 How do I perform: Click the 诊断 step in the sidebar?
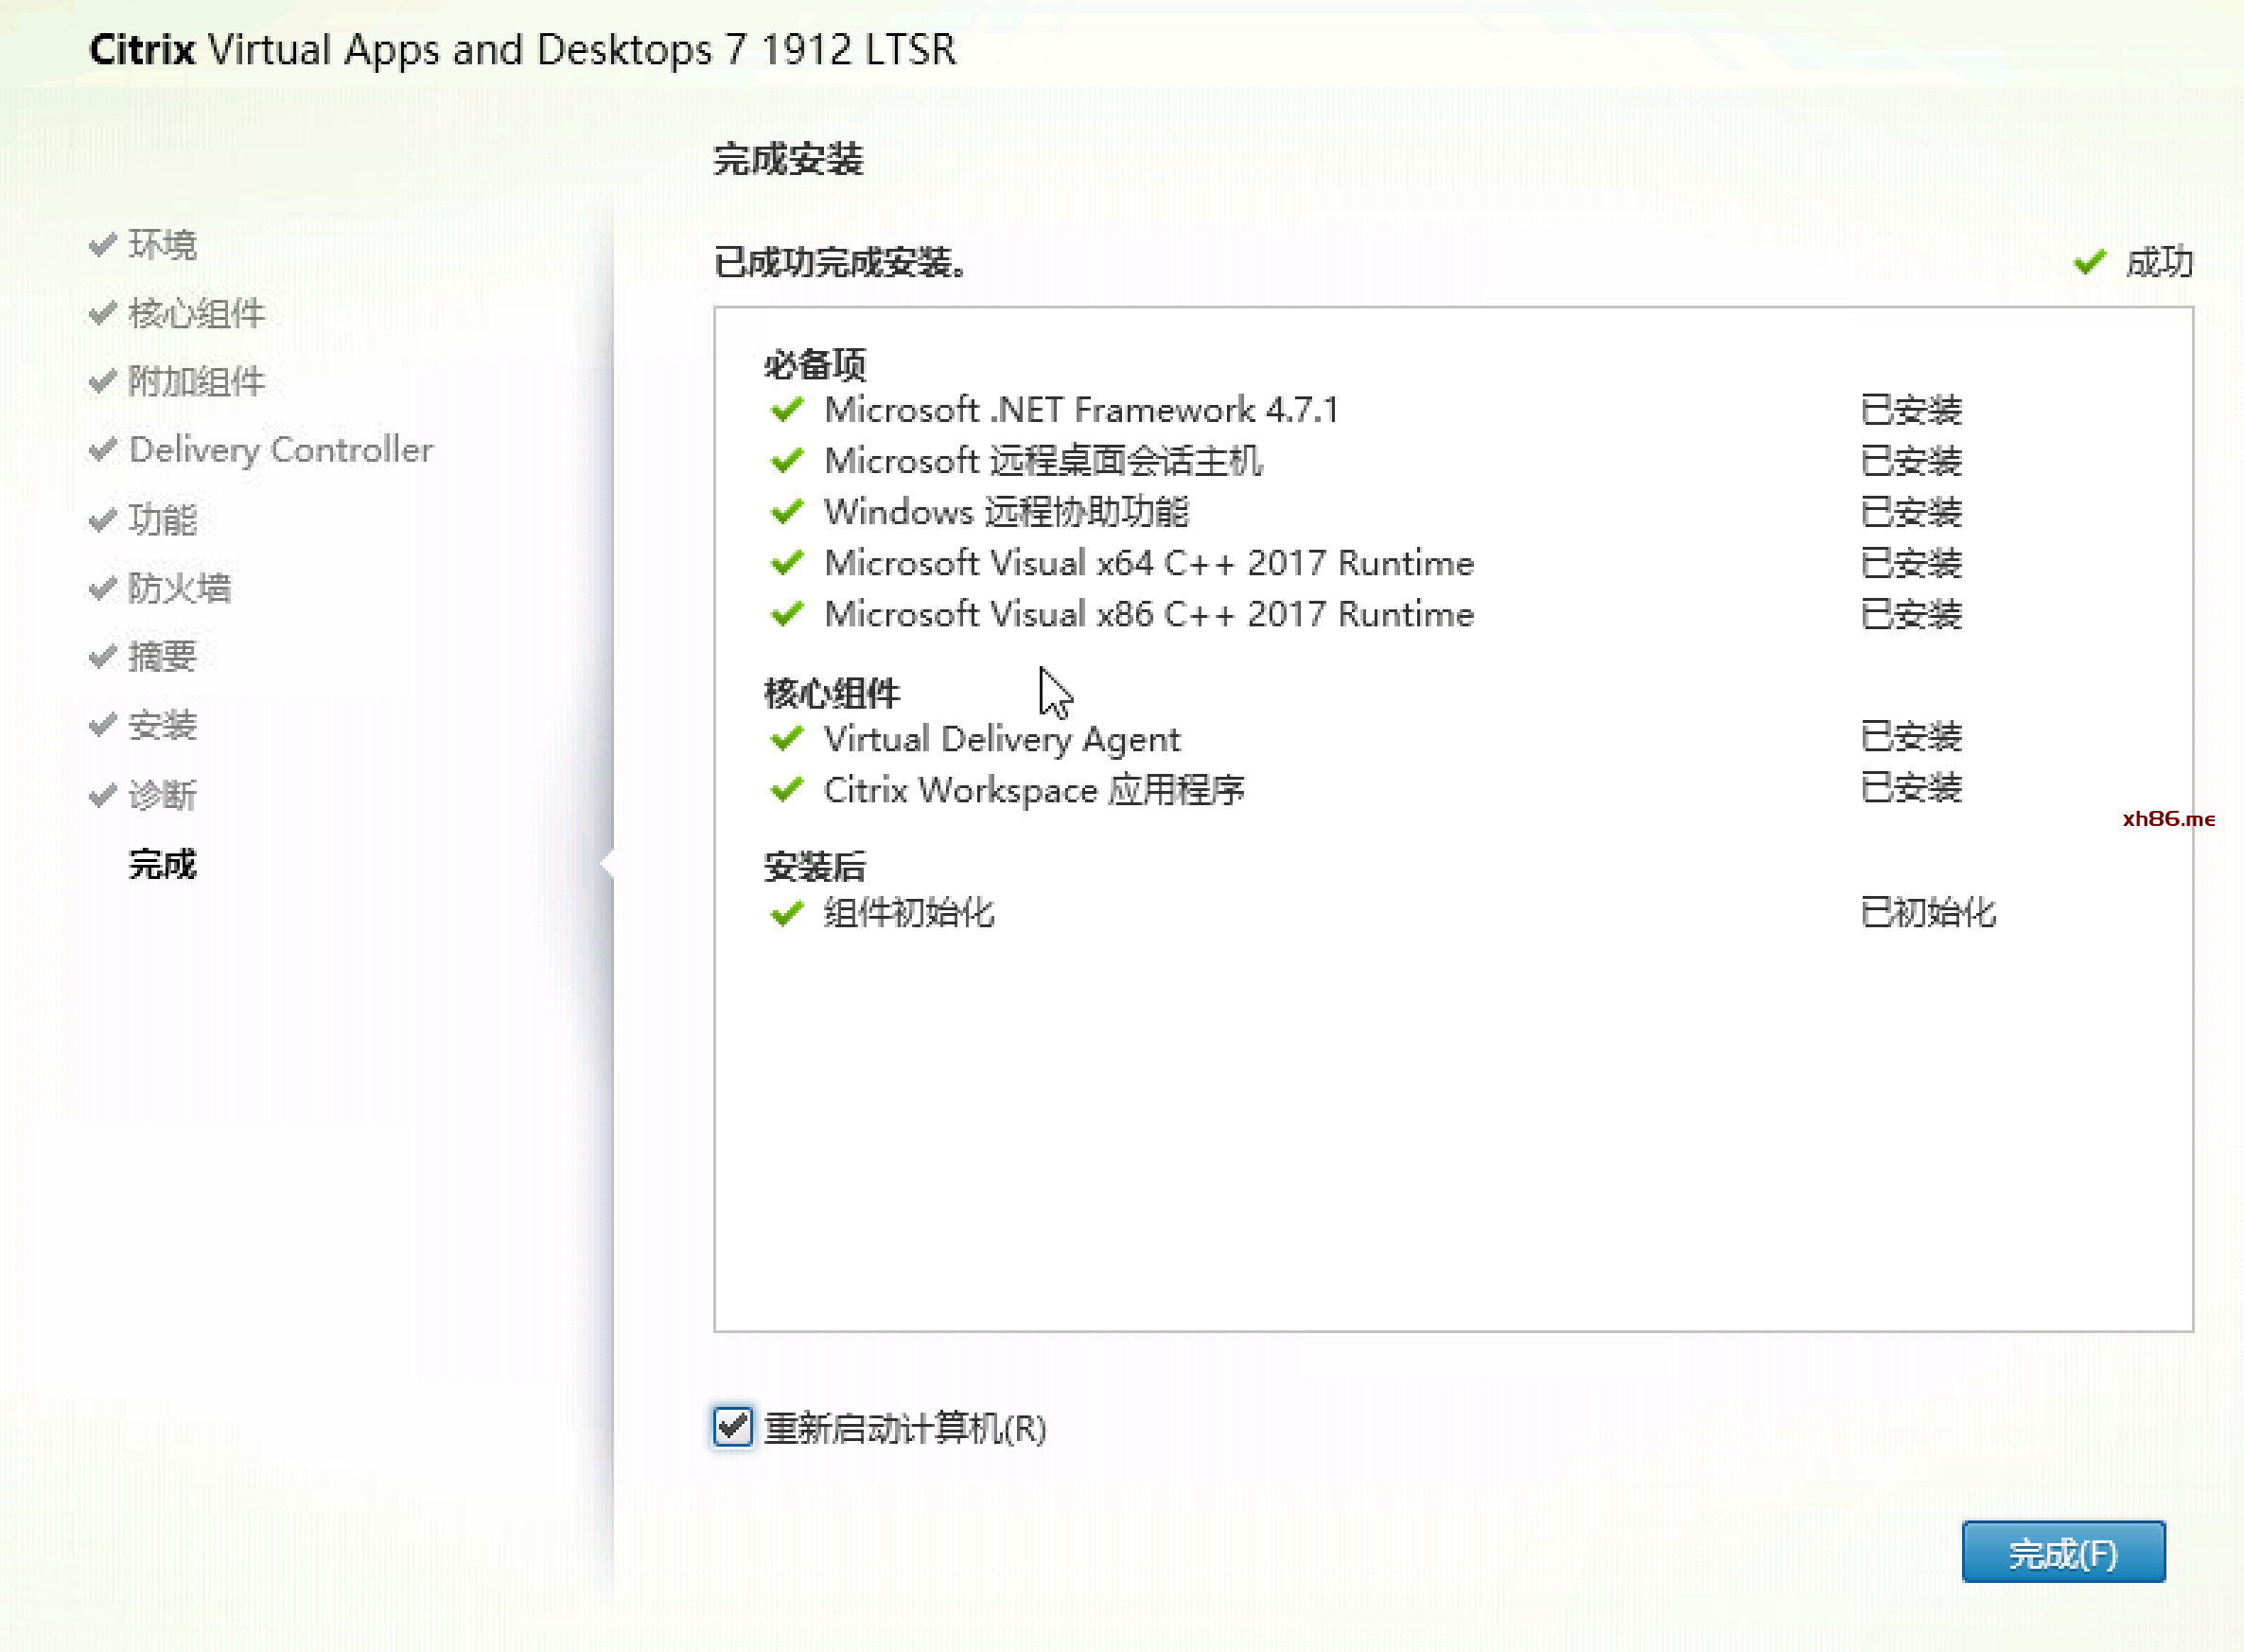(x=162, y=795)
